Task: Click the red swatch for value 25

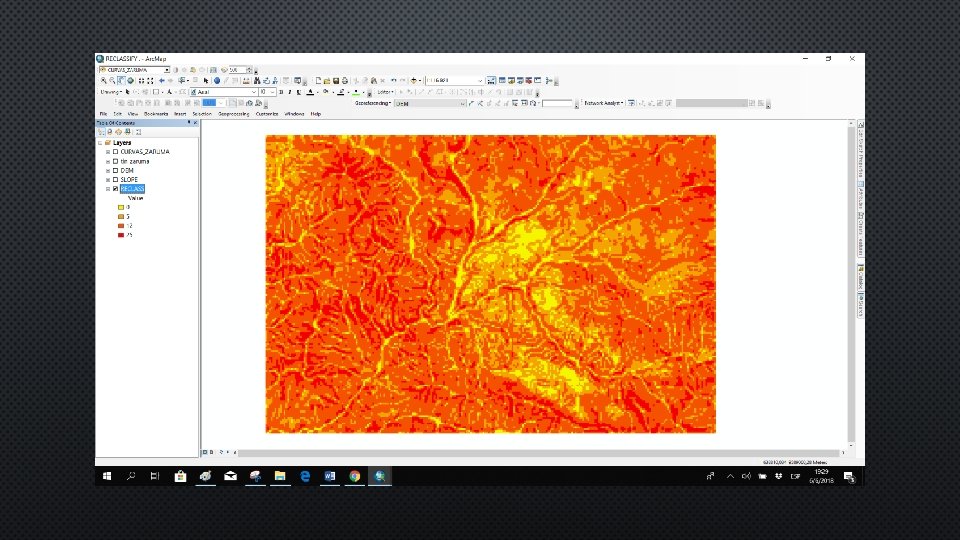Action: click(121, 235)
